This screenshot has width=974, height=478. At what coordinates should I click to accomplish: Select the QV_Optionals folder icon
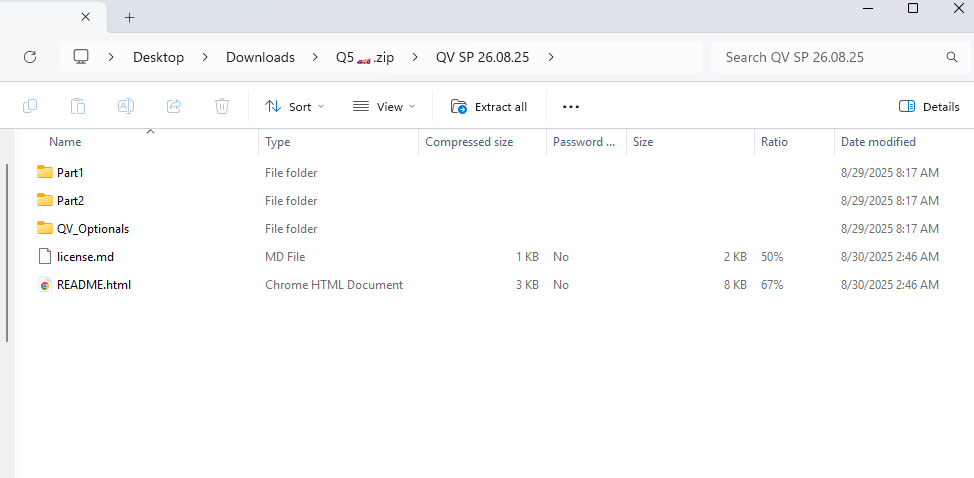[x=45, y=228]
